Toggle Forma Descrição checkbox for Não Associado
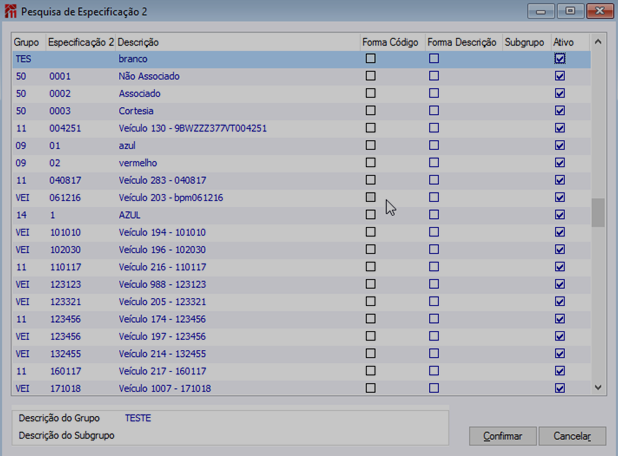 pos(434,76)
